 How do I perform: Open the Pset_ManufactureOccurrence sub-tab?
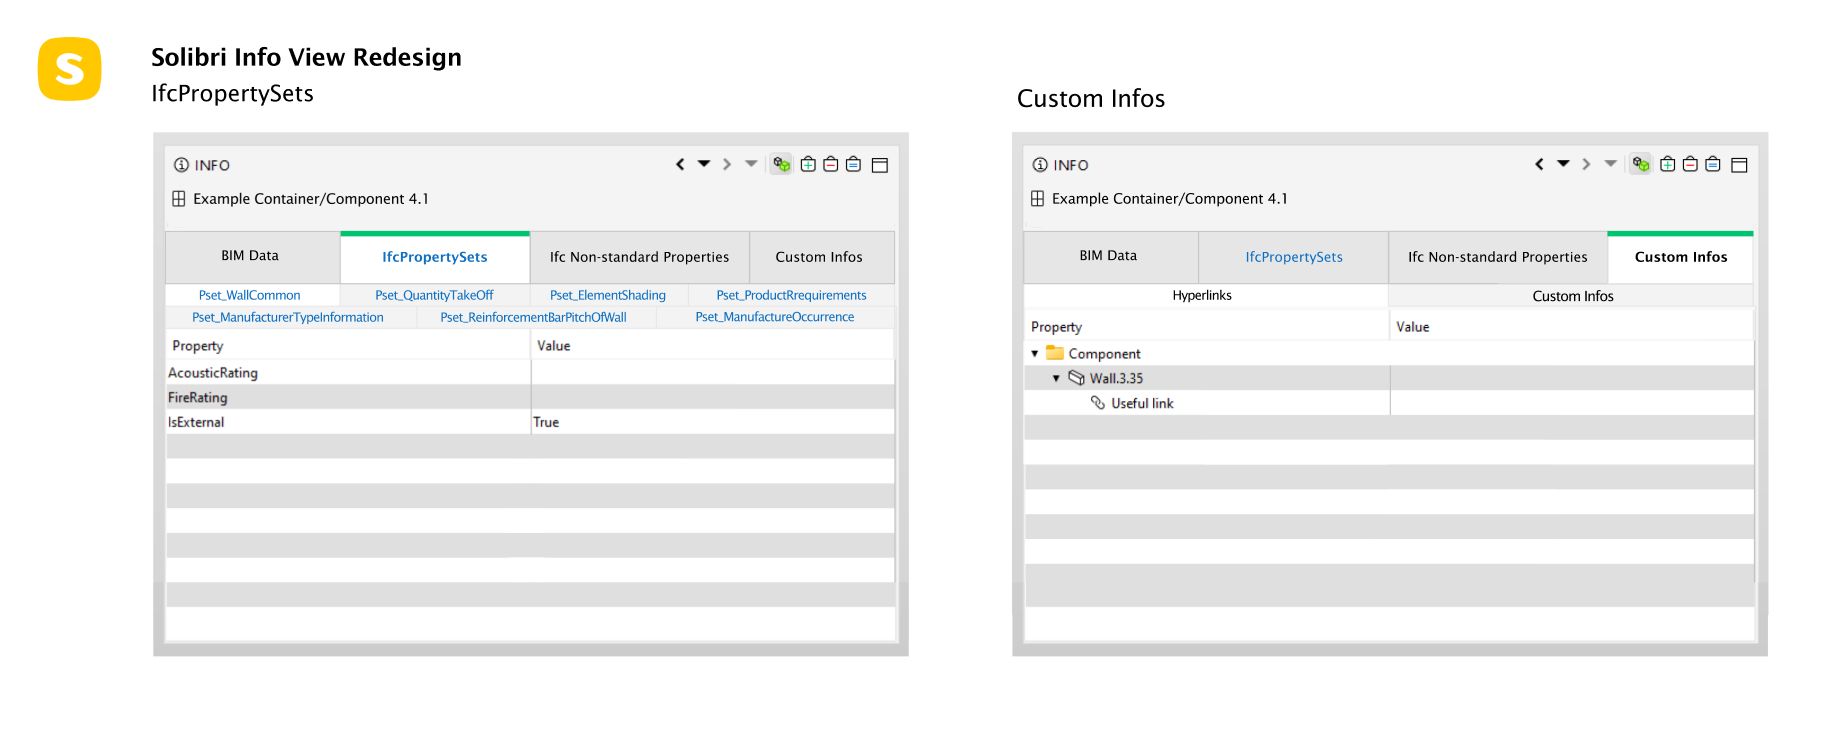775,317
